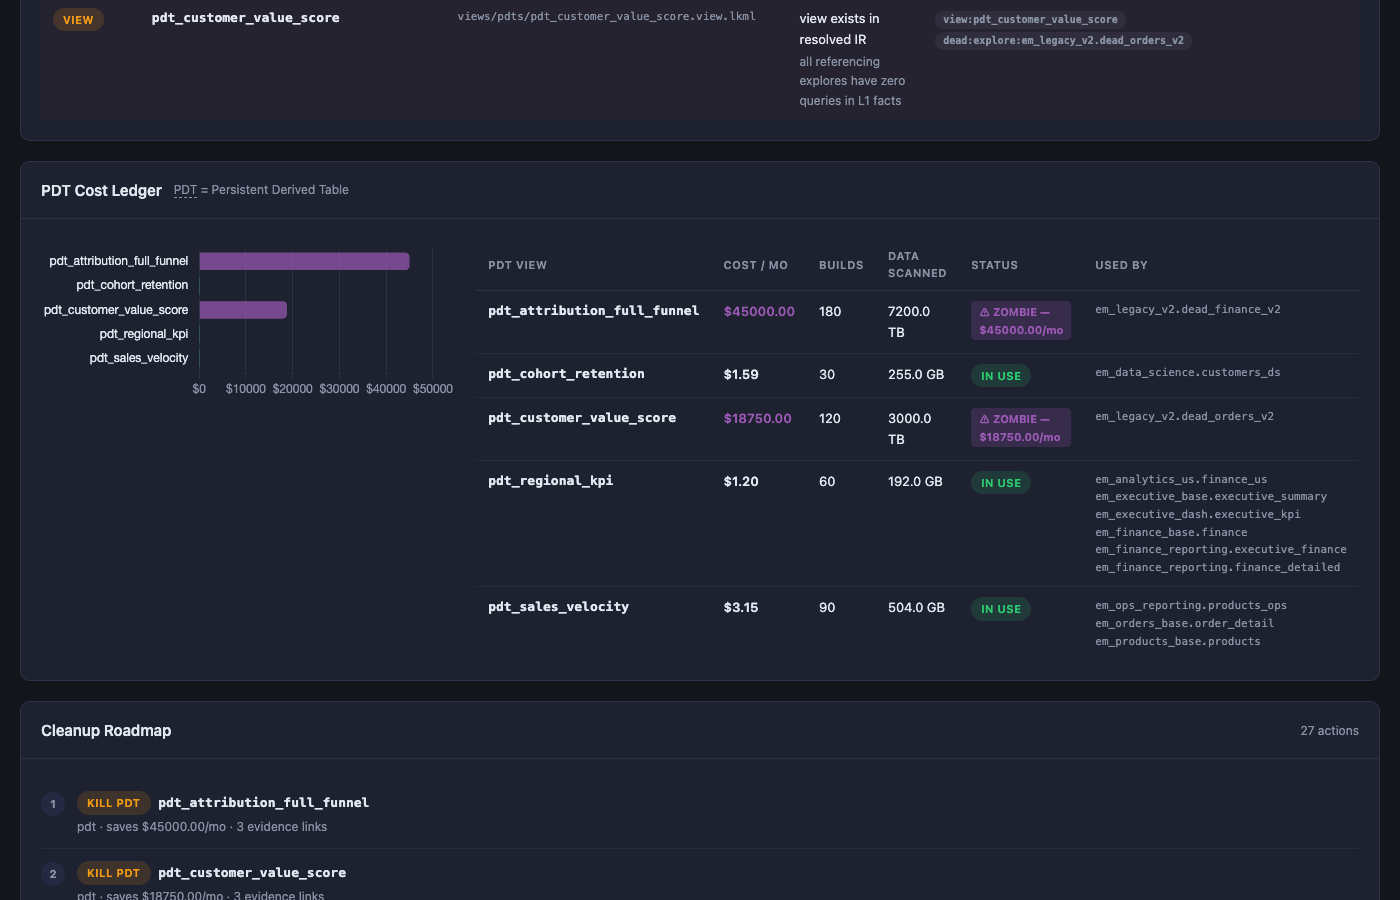Click pdt_regional_kpi chart axis label
Viewport: 1400px width, 900px height.
coord(143,334)
